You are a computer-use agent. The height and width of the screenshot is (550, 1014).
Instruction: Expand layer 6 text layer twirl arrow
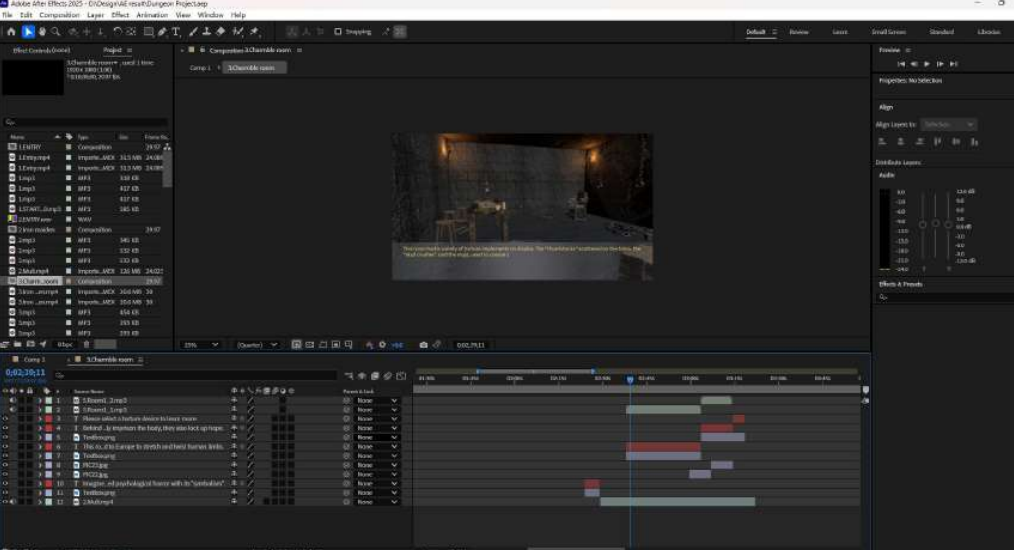40,446
